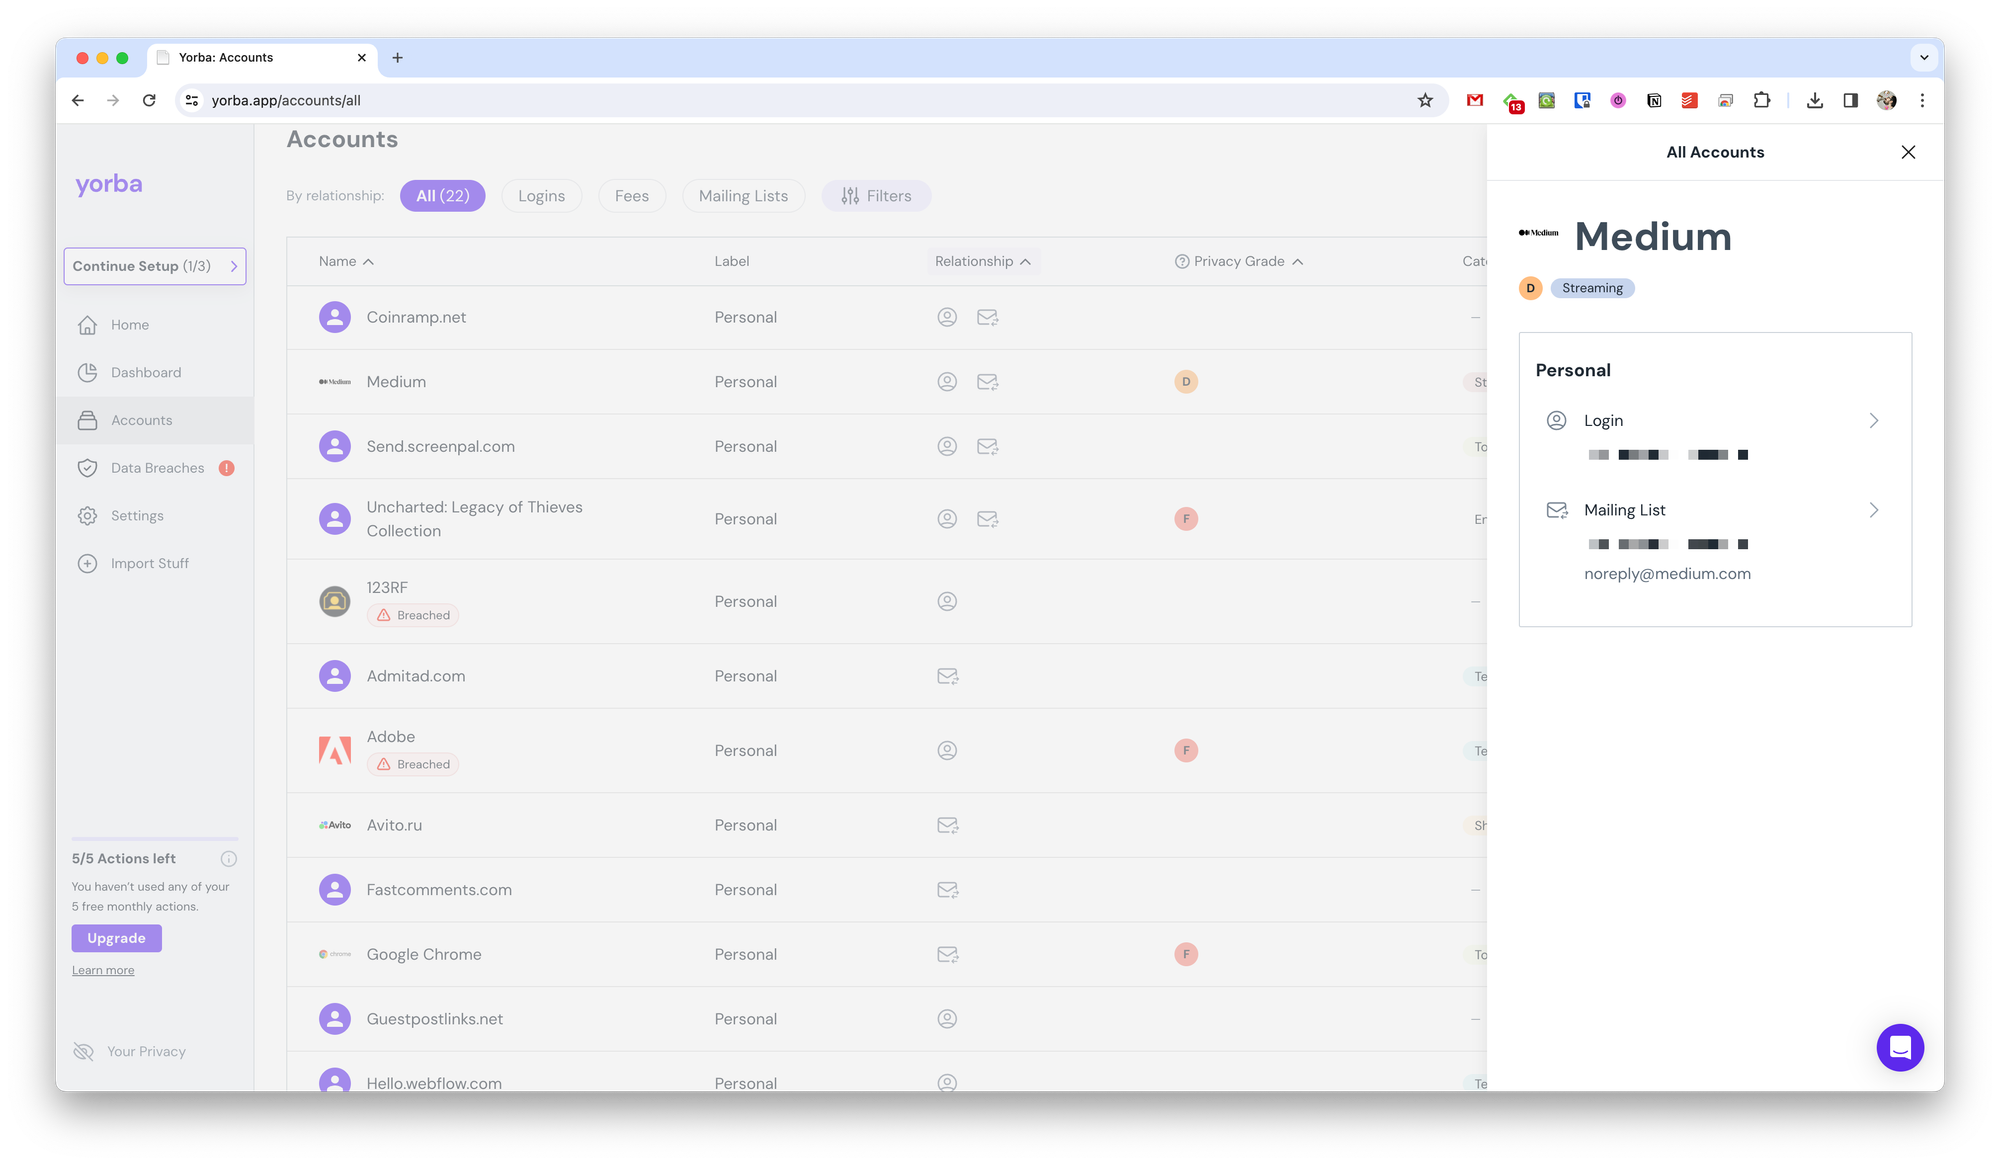
Task: Click the Actions left info icon
Action: (x=228, y=859)
